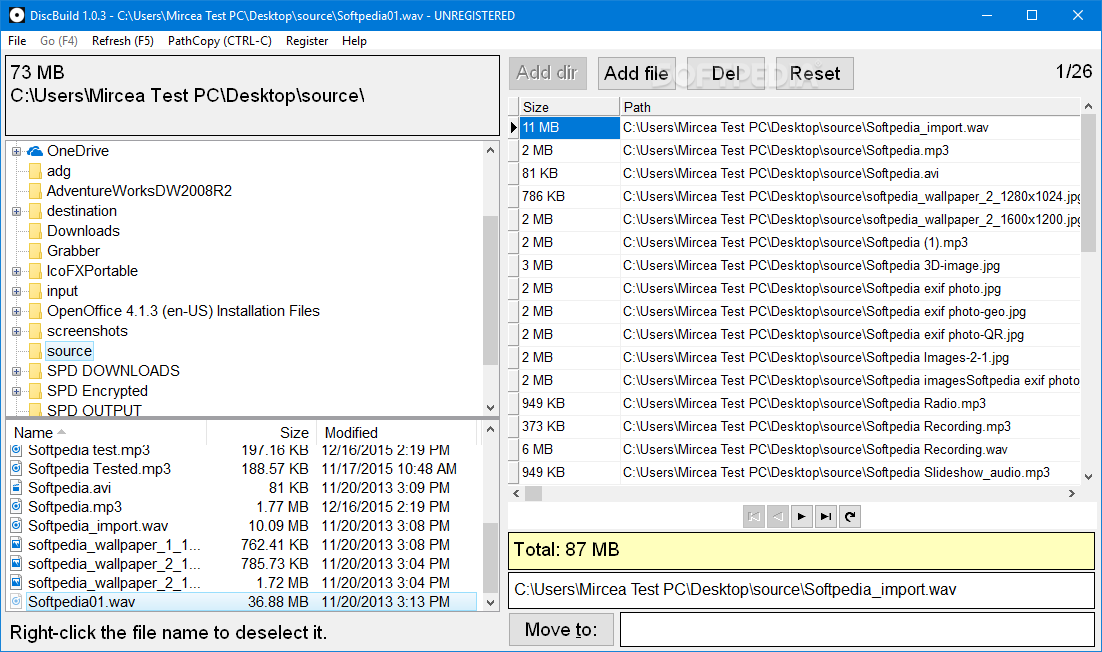Expand the SPD Encrypted folder node
The height and width of the screenshot is (652, 1102).
16,391
